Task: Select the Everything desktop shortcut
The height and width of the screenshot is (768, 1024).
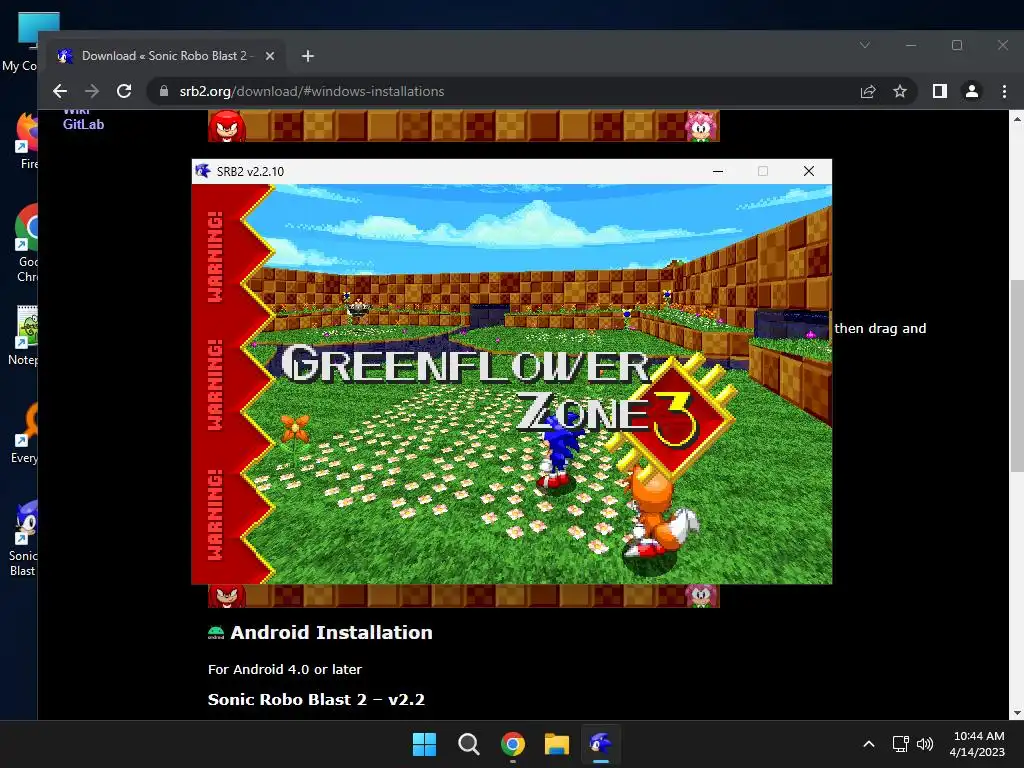Action: tap(25, 433)
